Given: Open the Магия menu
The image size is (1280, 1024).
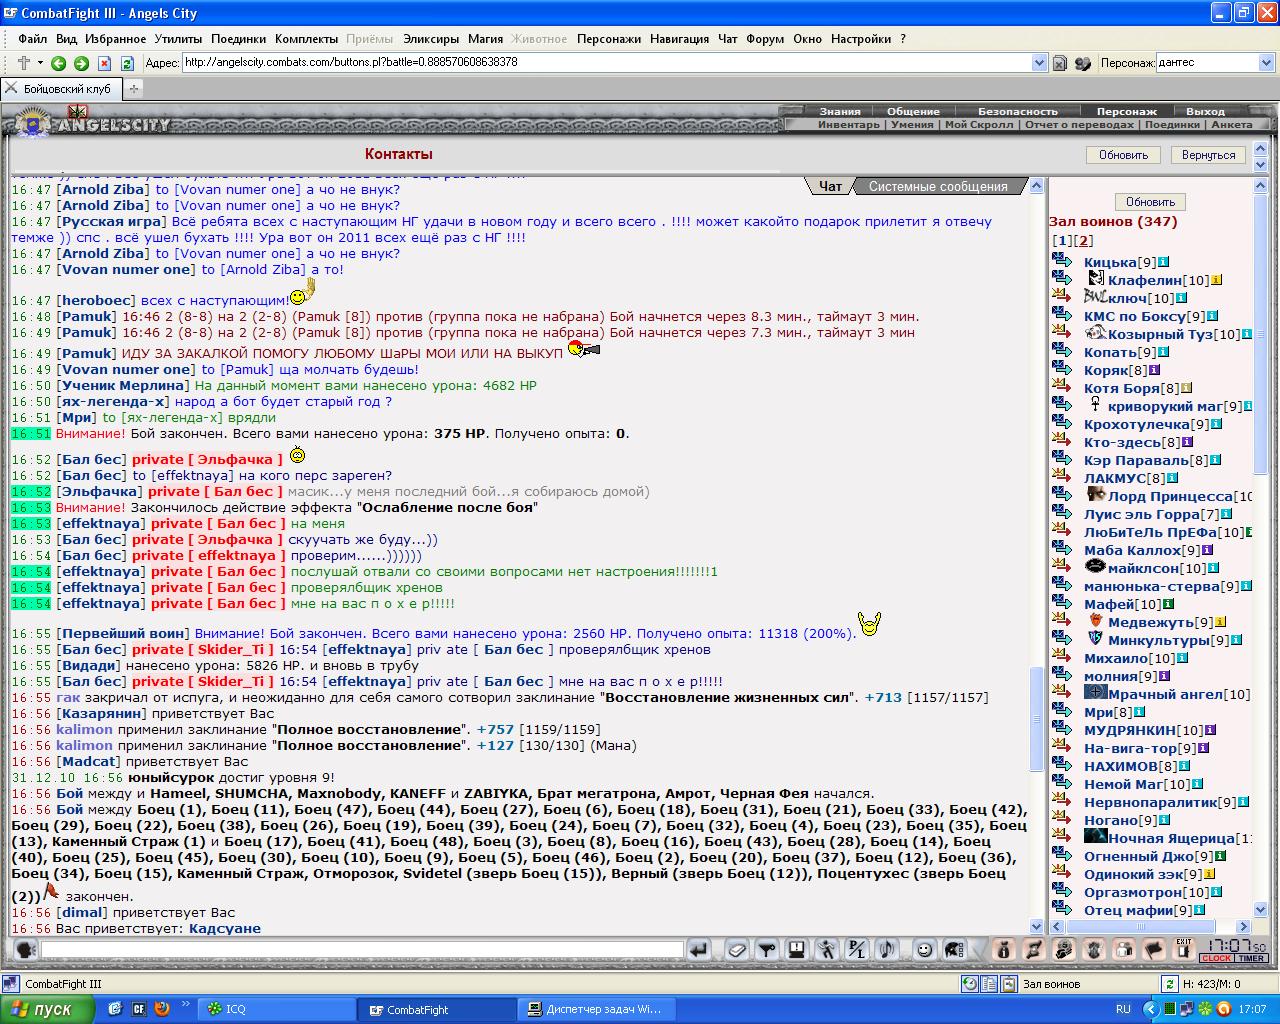Looking at the screenshot, I should 485,39.
